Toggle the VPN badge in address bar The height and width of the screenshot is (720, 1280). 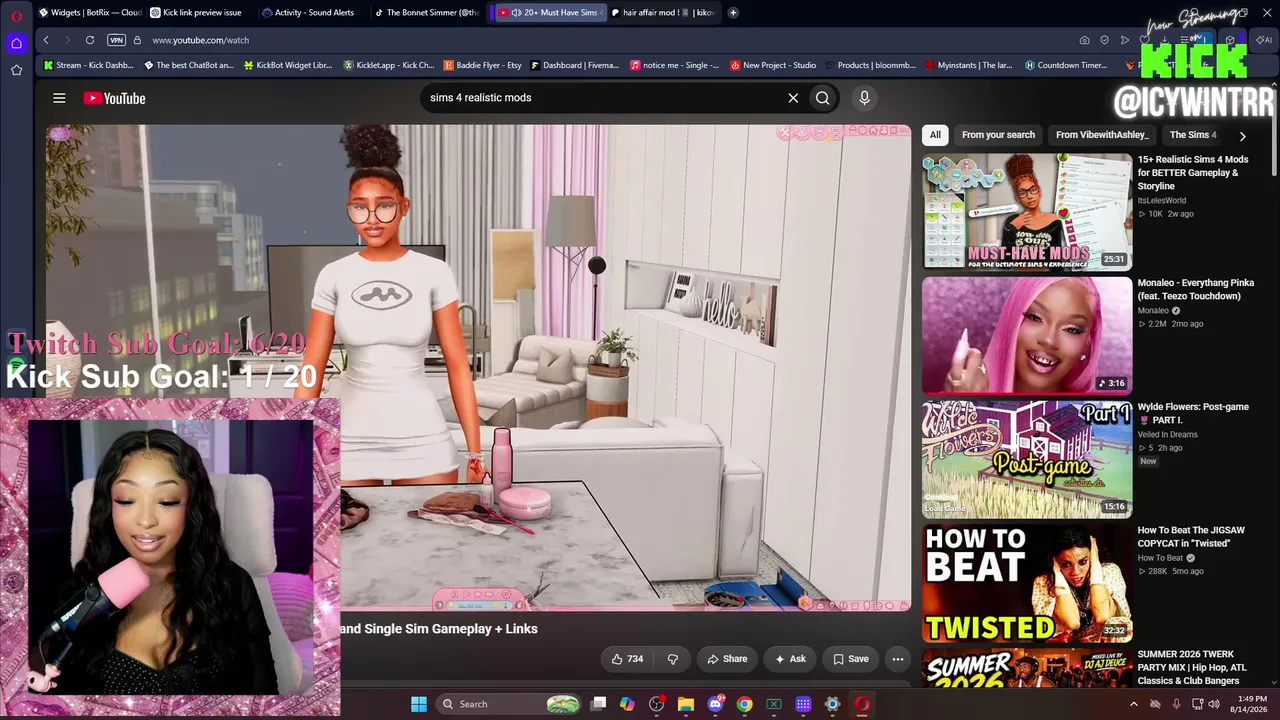pyautogui.click(x=116, y=40)
